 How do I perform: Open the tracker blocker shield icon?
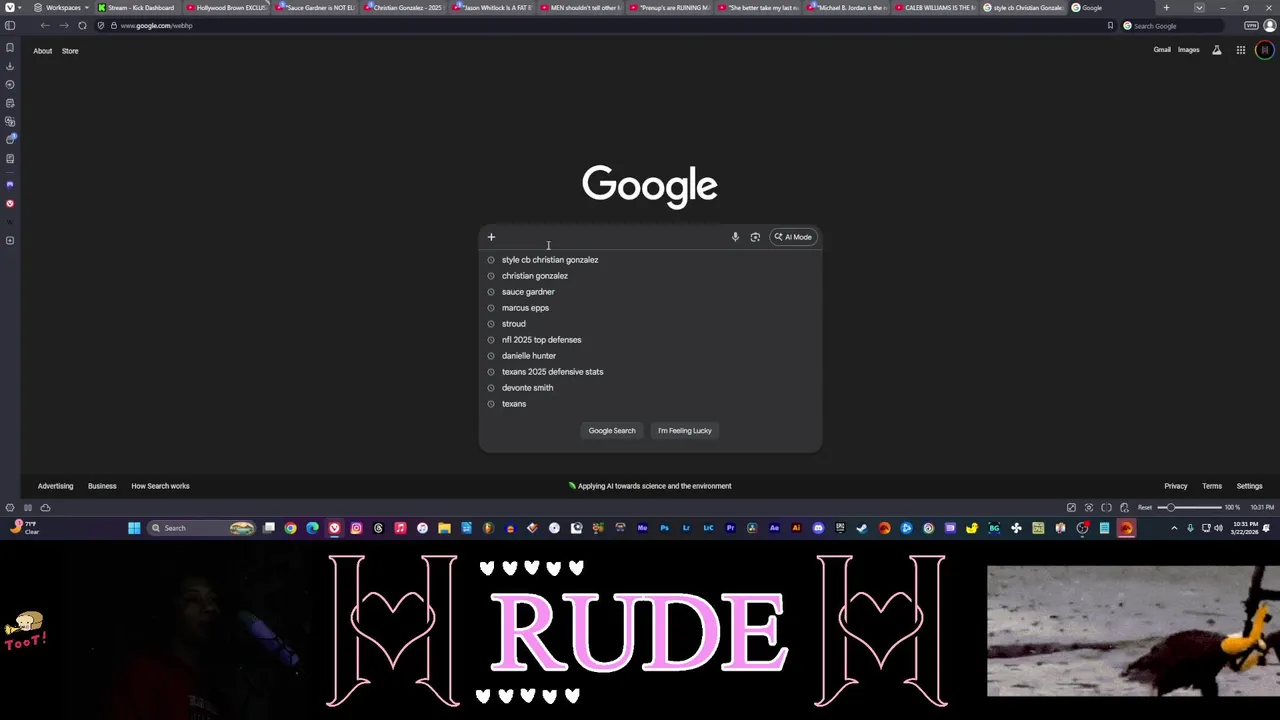pyautogui.click(x=101, y=25)
